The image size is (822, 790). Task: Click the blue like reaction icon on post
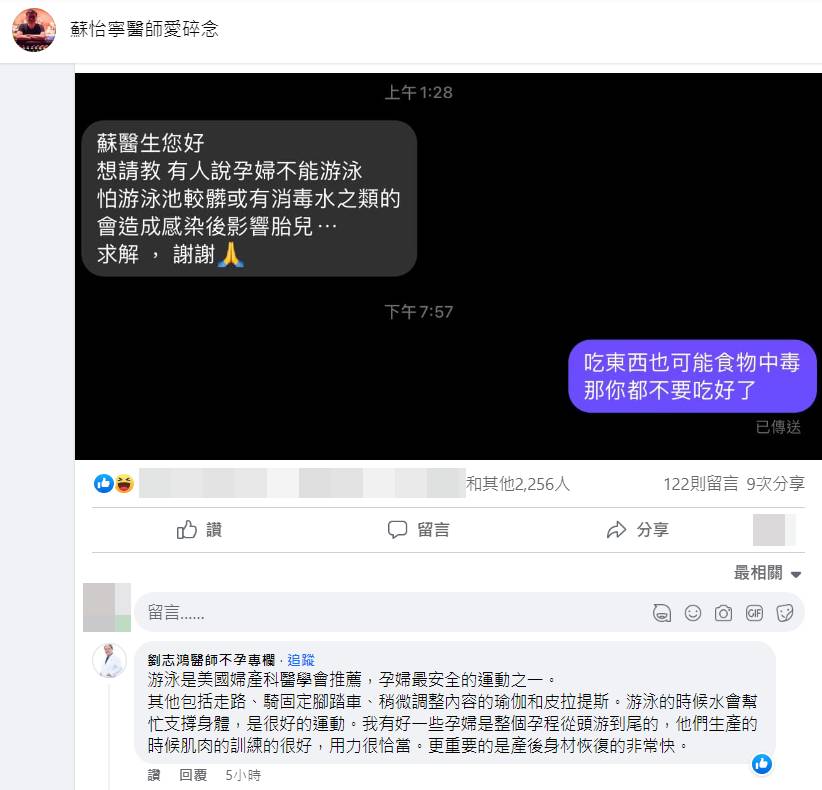[x=104, y=483]
